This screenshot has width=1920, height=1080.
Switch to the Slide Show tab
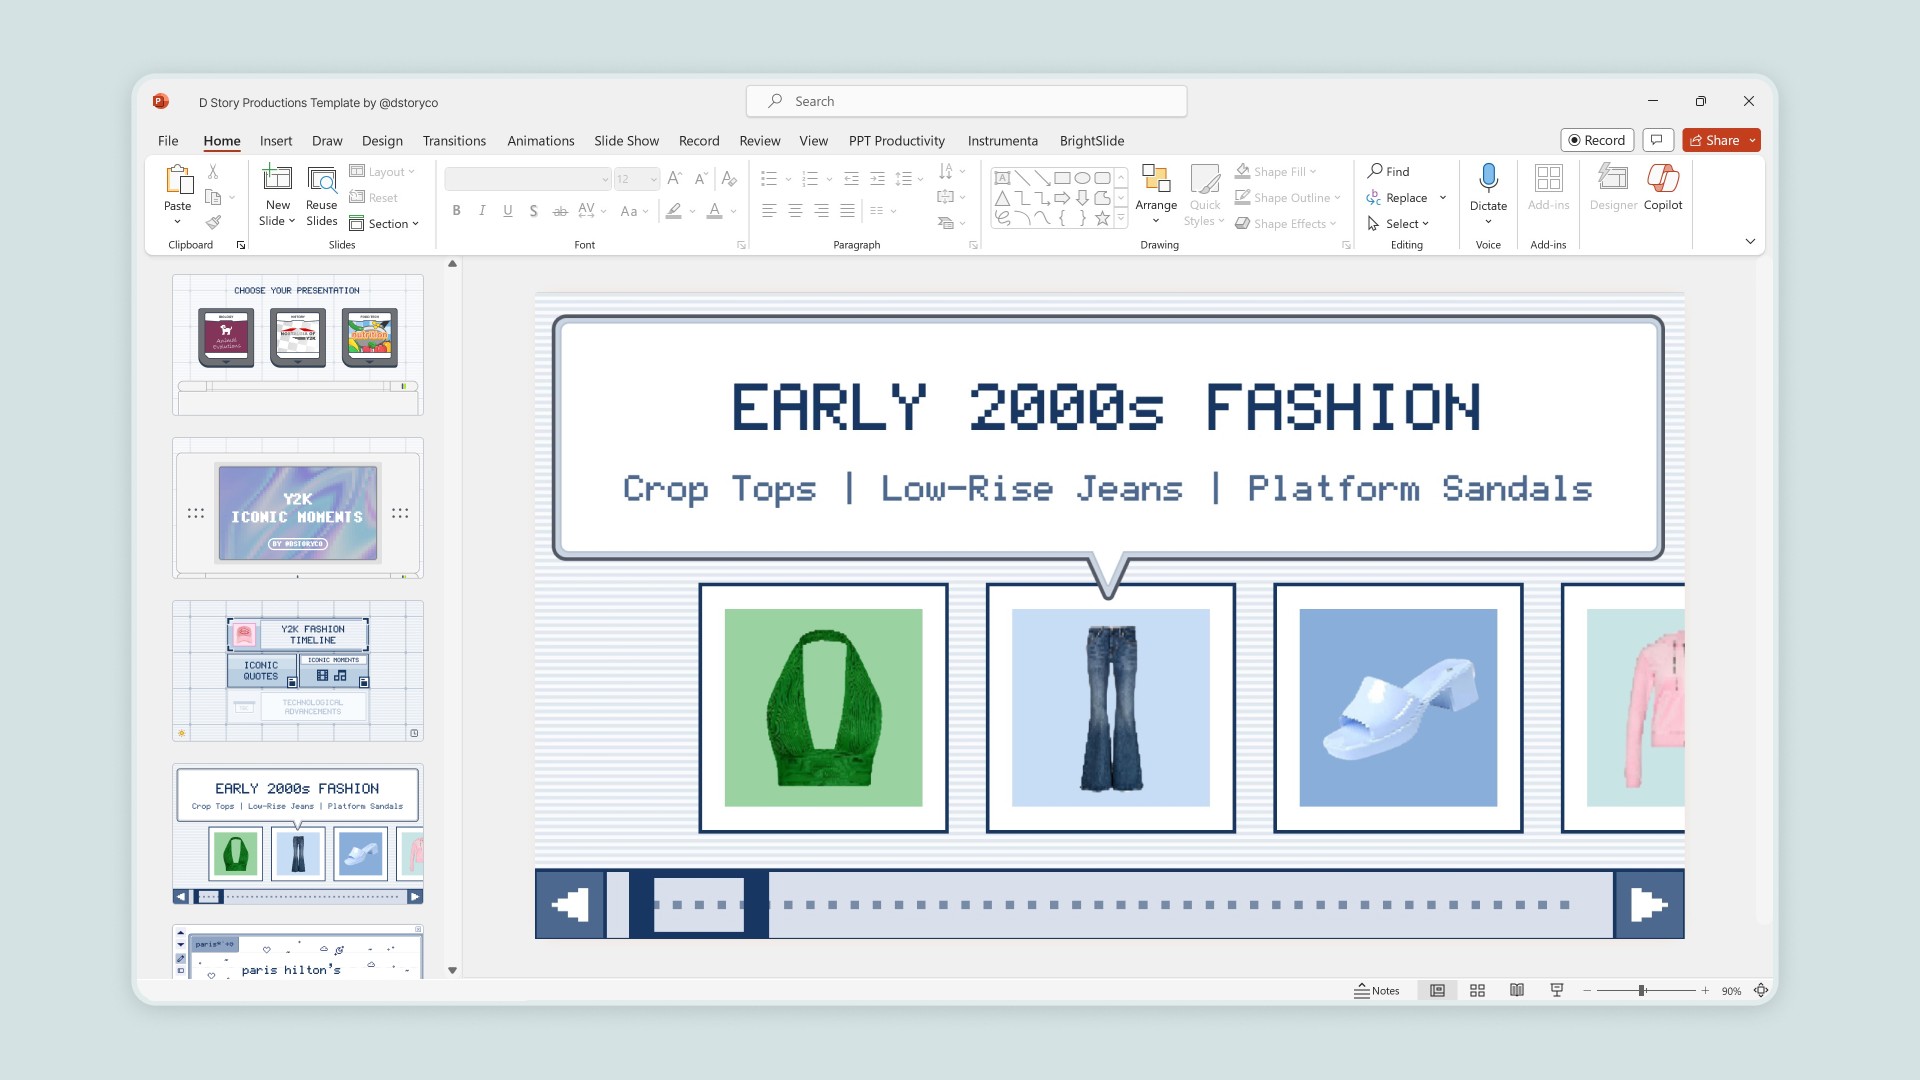626,141
